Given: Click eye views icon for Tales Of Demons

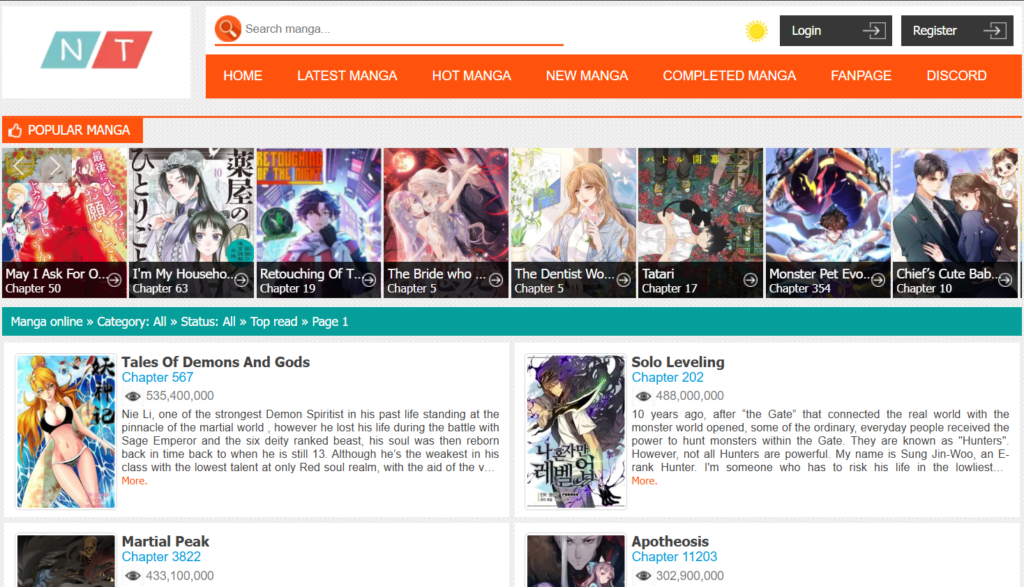Looking at the screenshot, I should [133, 396].
